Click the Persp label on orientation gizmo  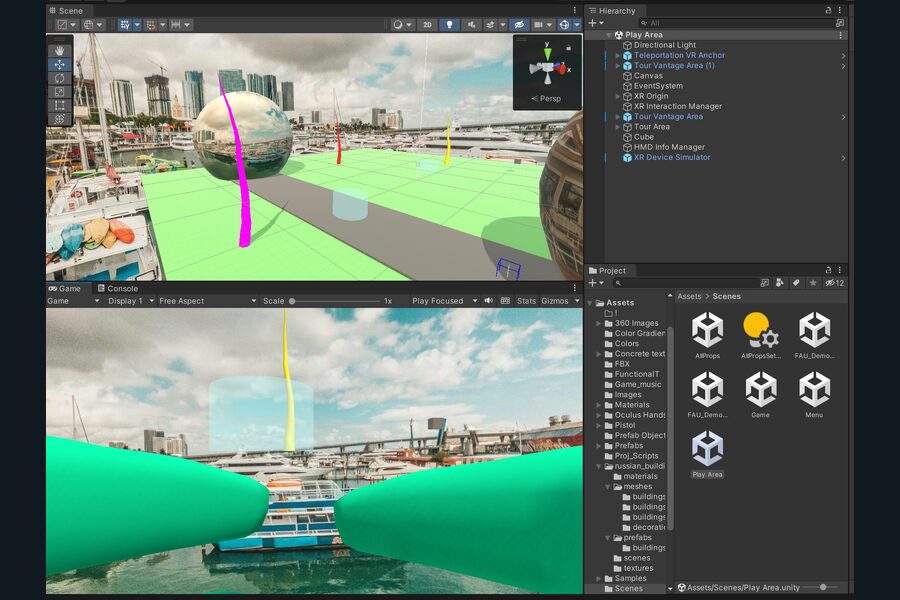(546, 99)
